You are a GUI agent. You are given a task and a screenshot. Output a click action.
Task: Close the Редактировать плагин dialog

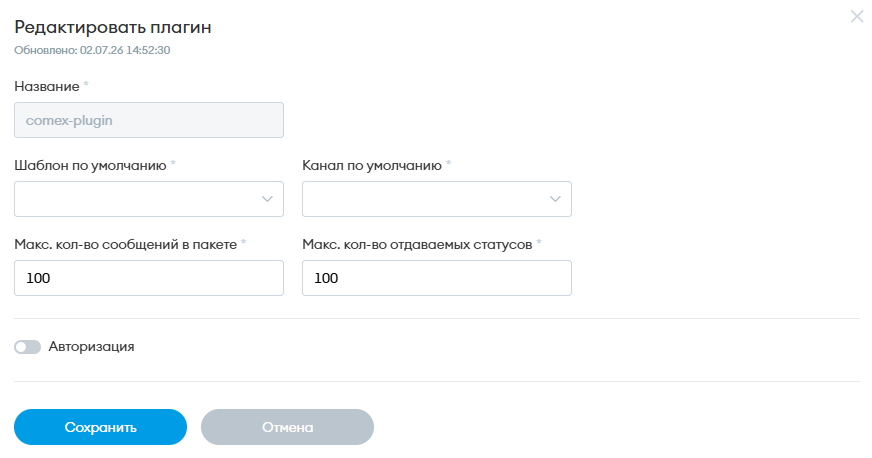[x=856, y=16]
